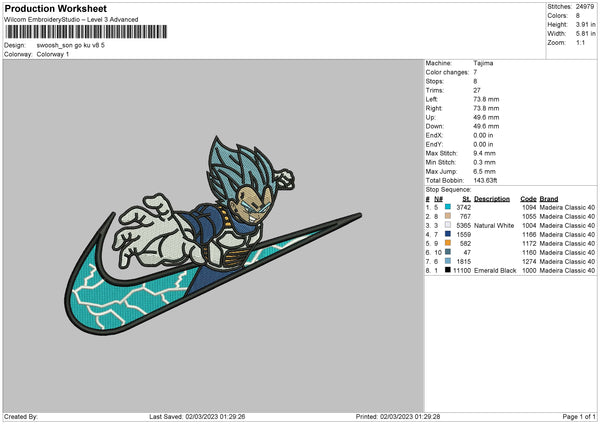
Task: Click the 'EndY:' label
Action: [434, 144]
